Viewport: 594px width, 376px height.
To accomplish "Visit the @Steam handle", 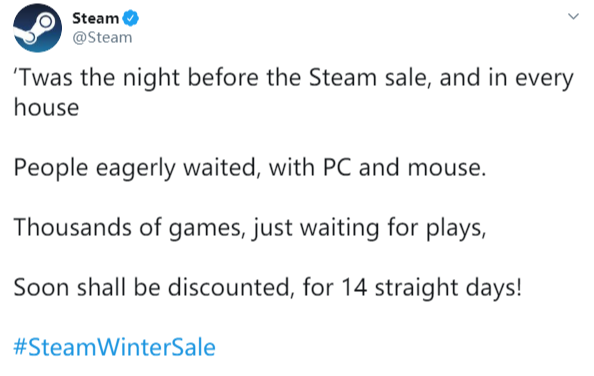I will coord(102,37).
